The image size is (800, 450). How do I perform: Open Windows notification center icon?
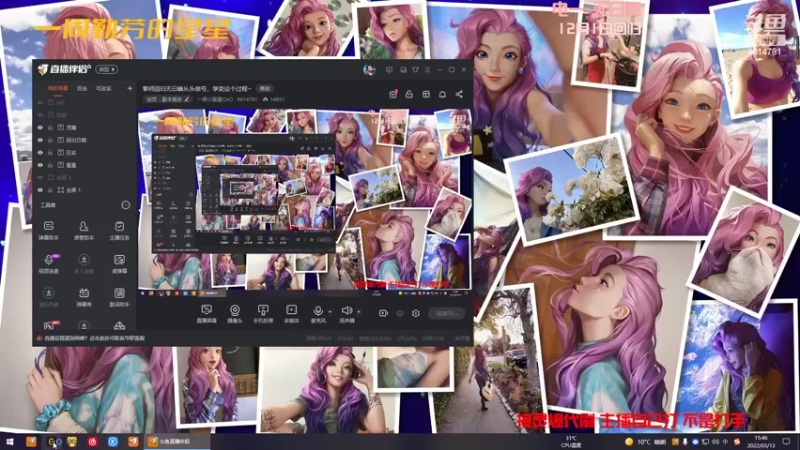(x=786, y=441)
